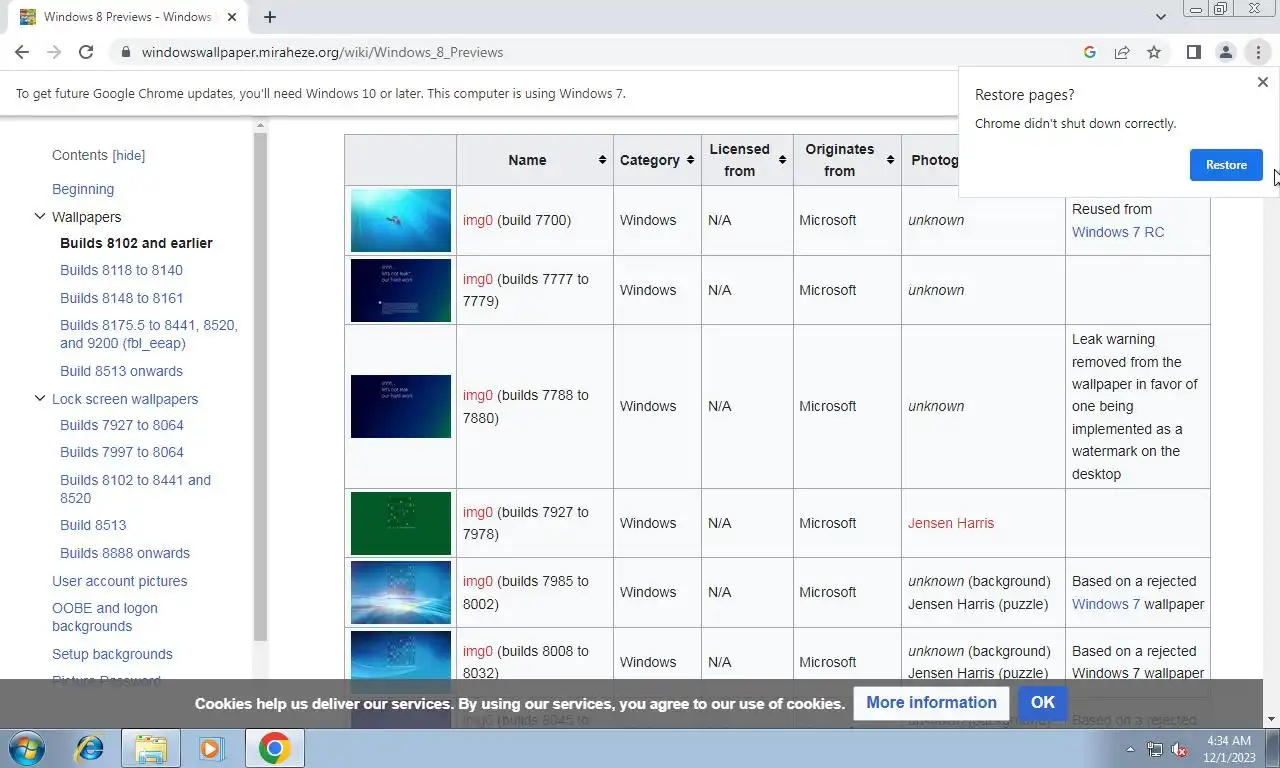Click the address bar URL

[x=322, y=52]
